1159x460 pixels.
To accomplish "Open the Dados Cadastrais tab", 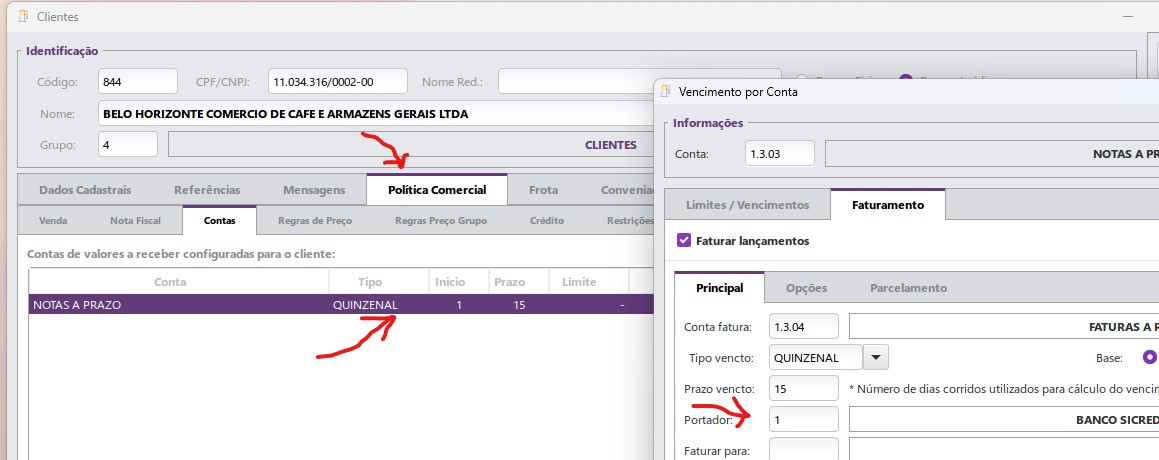I will (x=86, y=190).
